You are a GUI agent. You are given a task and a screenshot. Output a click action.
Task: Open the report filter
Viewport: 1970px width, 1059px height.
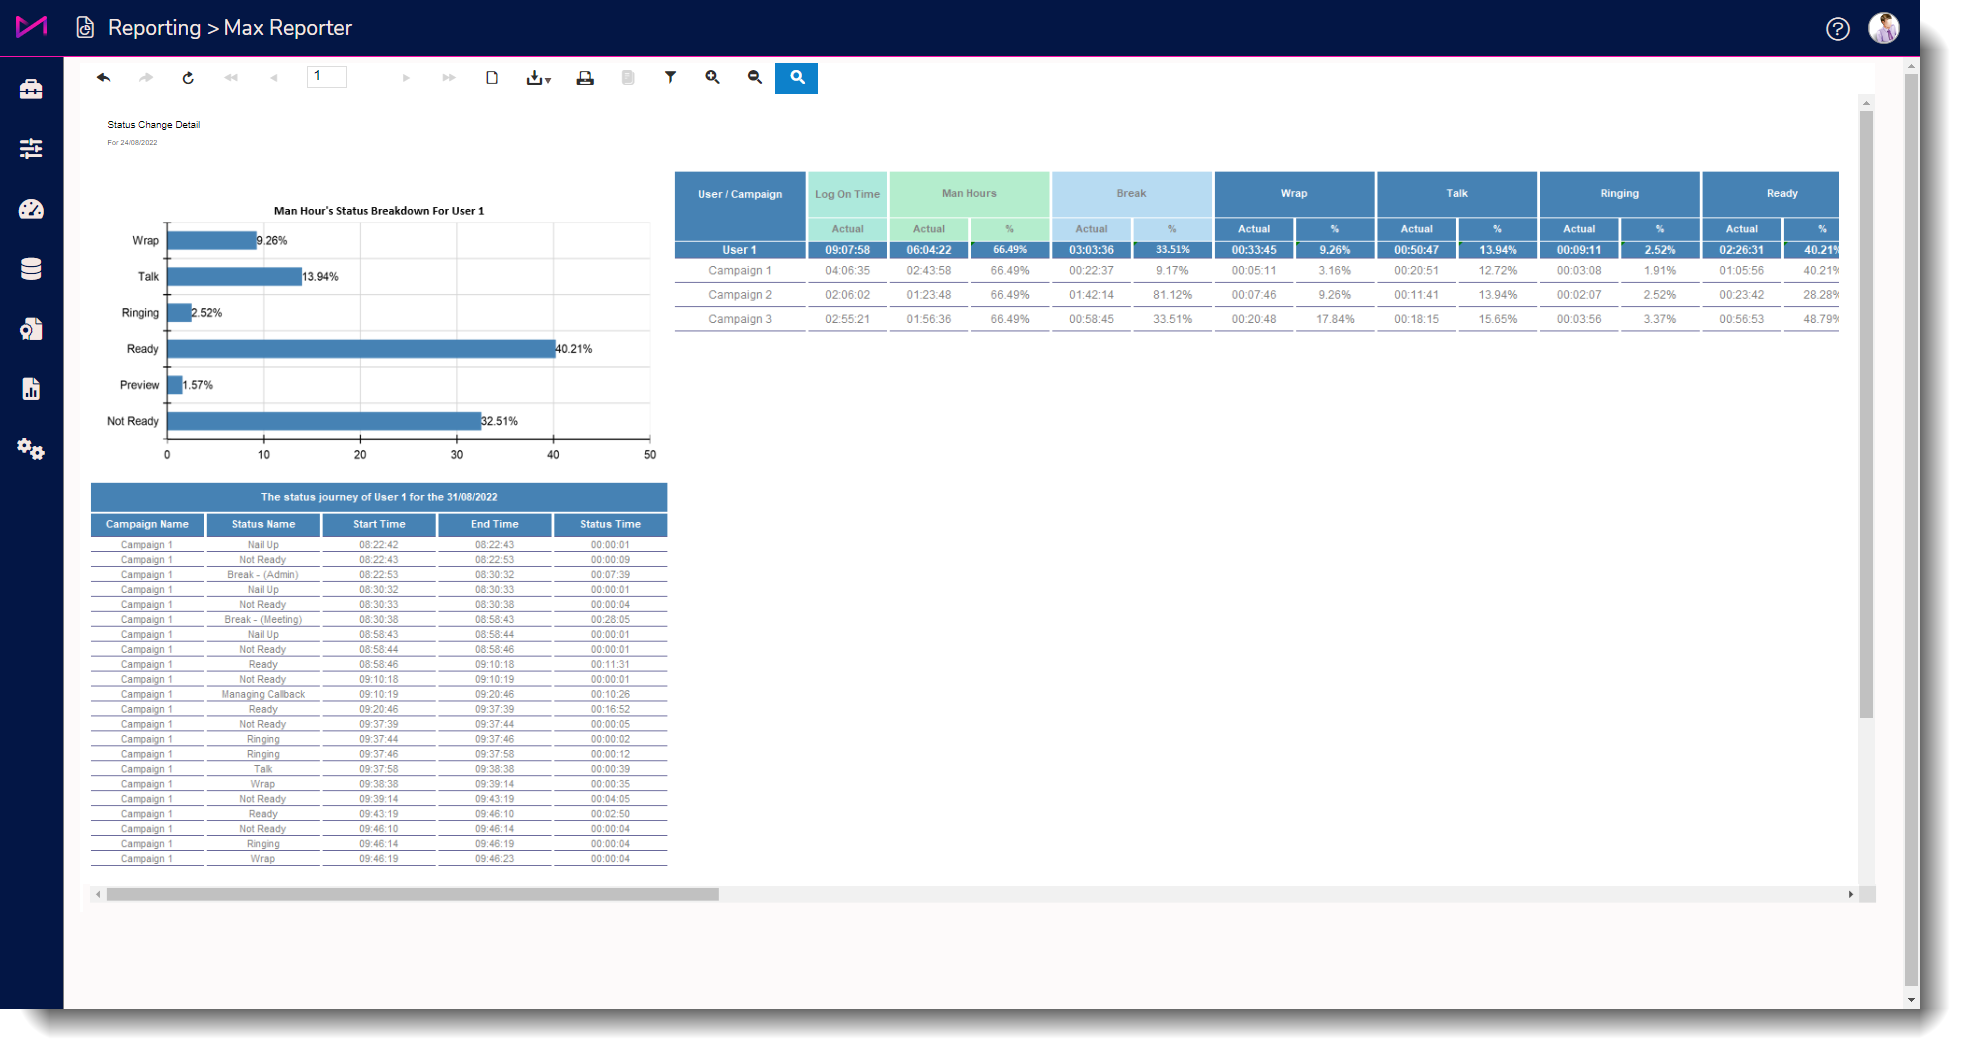[x=671, y=78]
